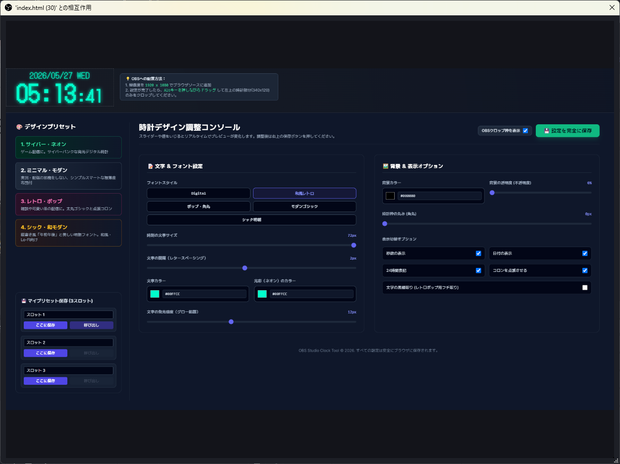The image size is (620, 464).
Task: Select the サイバー・ネオン design preset
Action: coord(68,148)
